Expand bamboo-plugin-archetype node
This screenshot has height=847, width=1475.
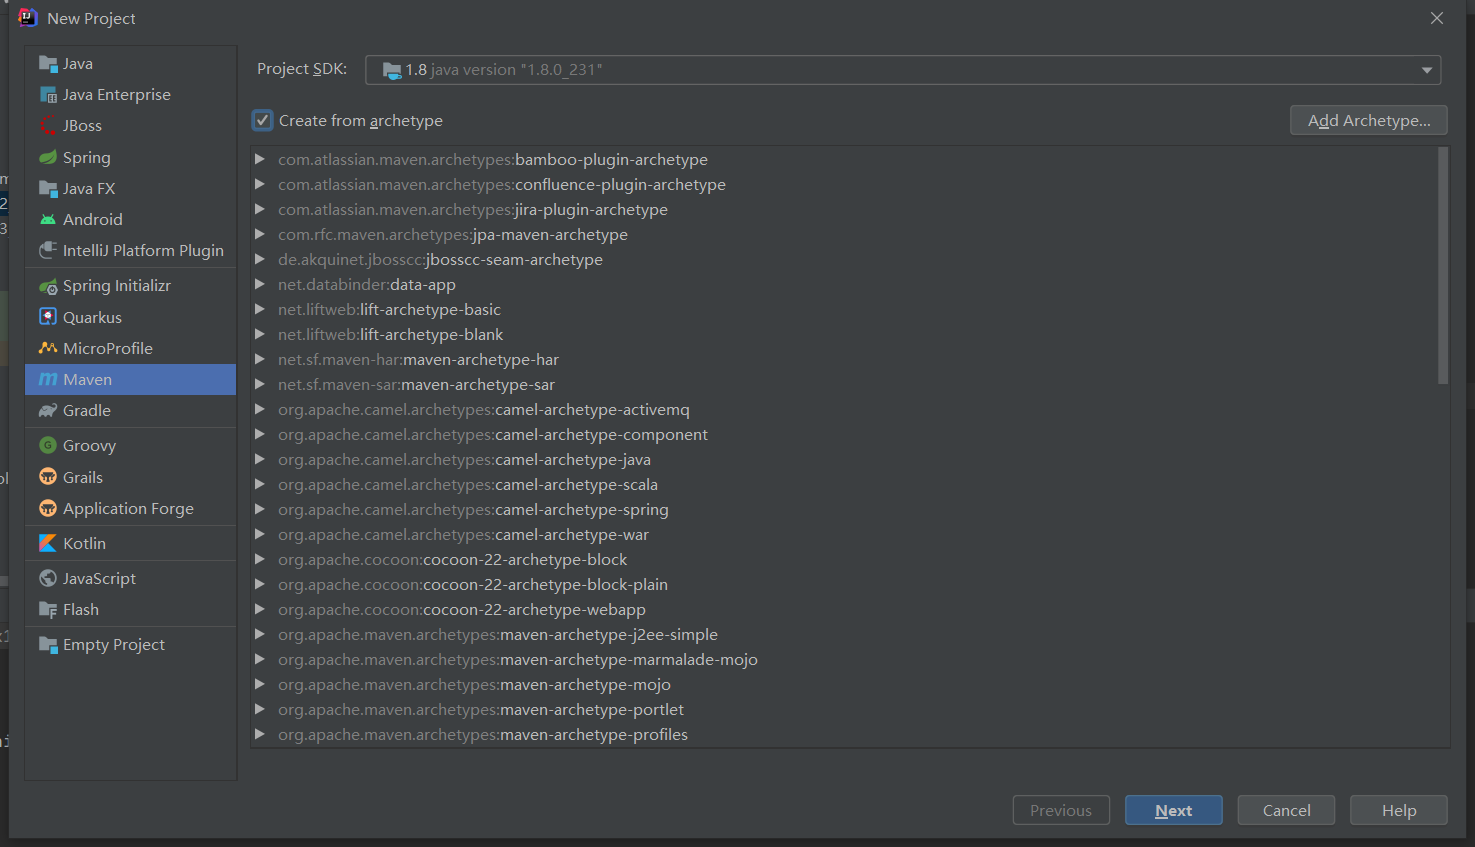tap(260, 159)
